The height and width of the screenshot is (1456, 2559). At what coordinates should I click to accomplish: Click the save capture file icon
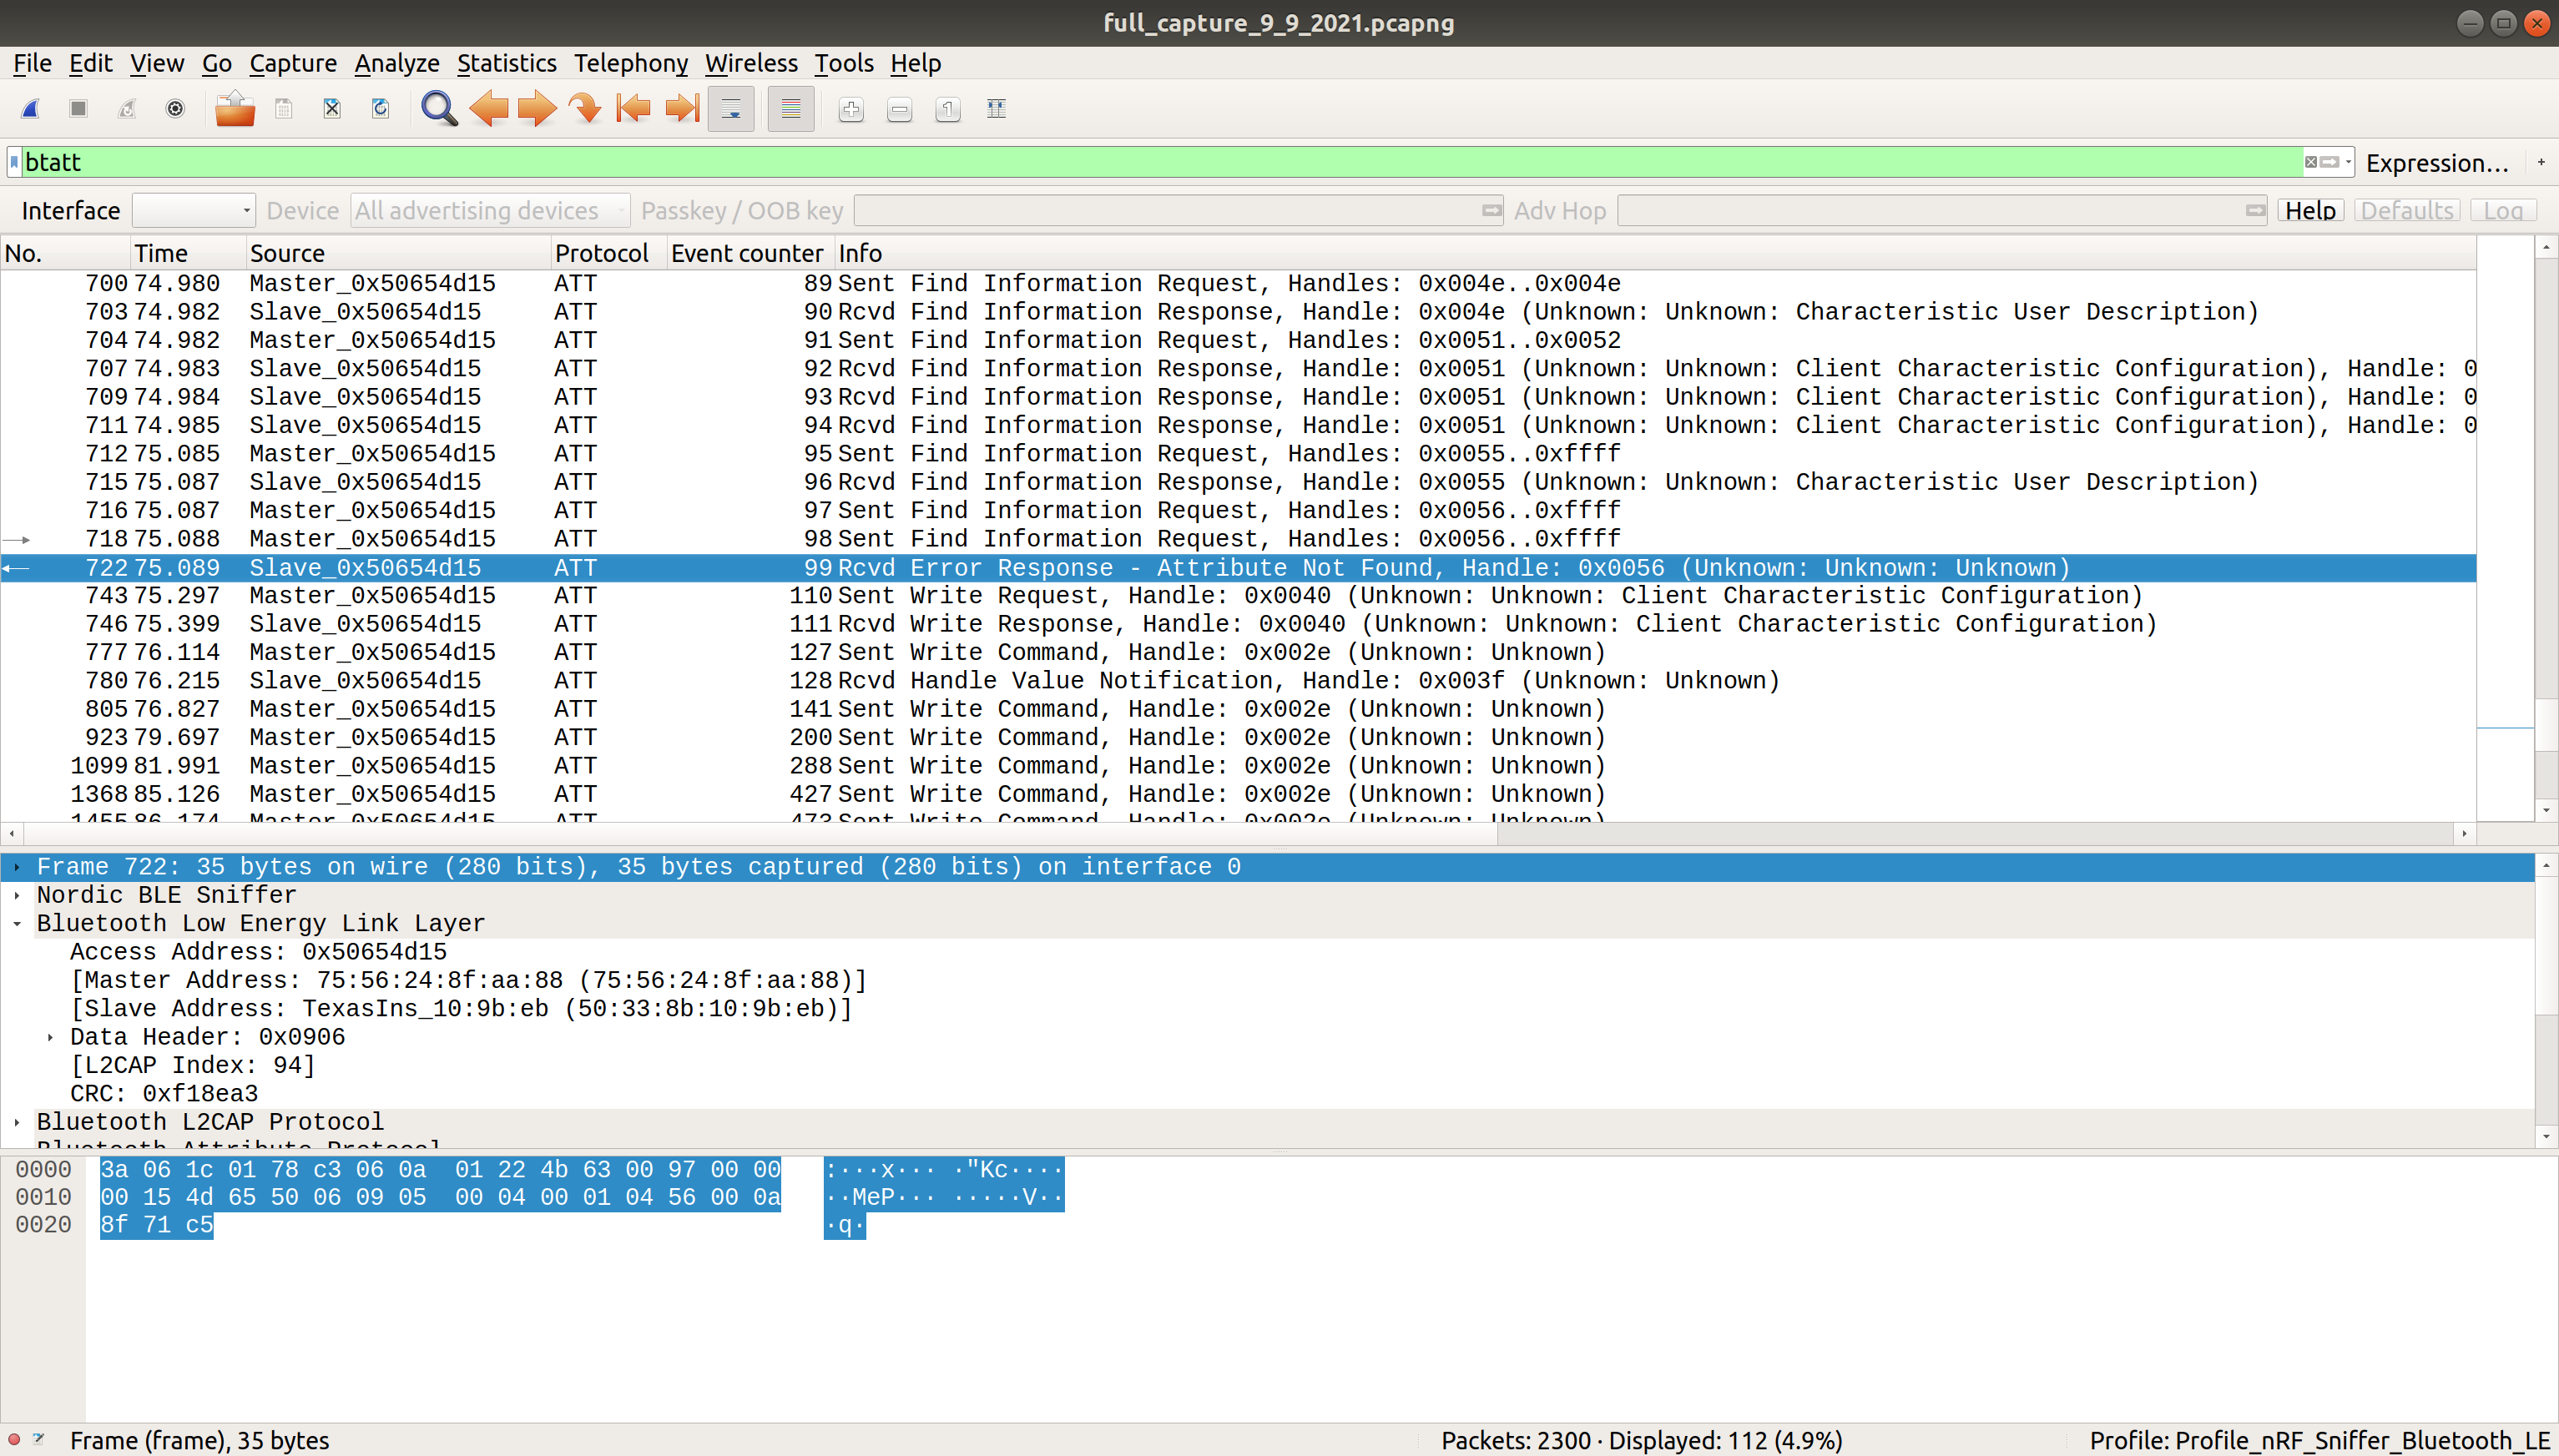[284, 109]
